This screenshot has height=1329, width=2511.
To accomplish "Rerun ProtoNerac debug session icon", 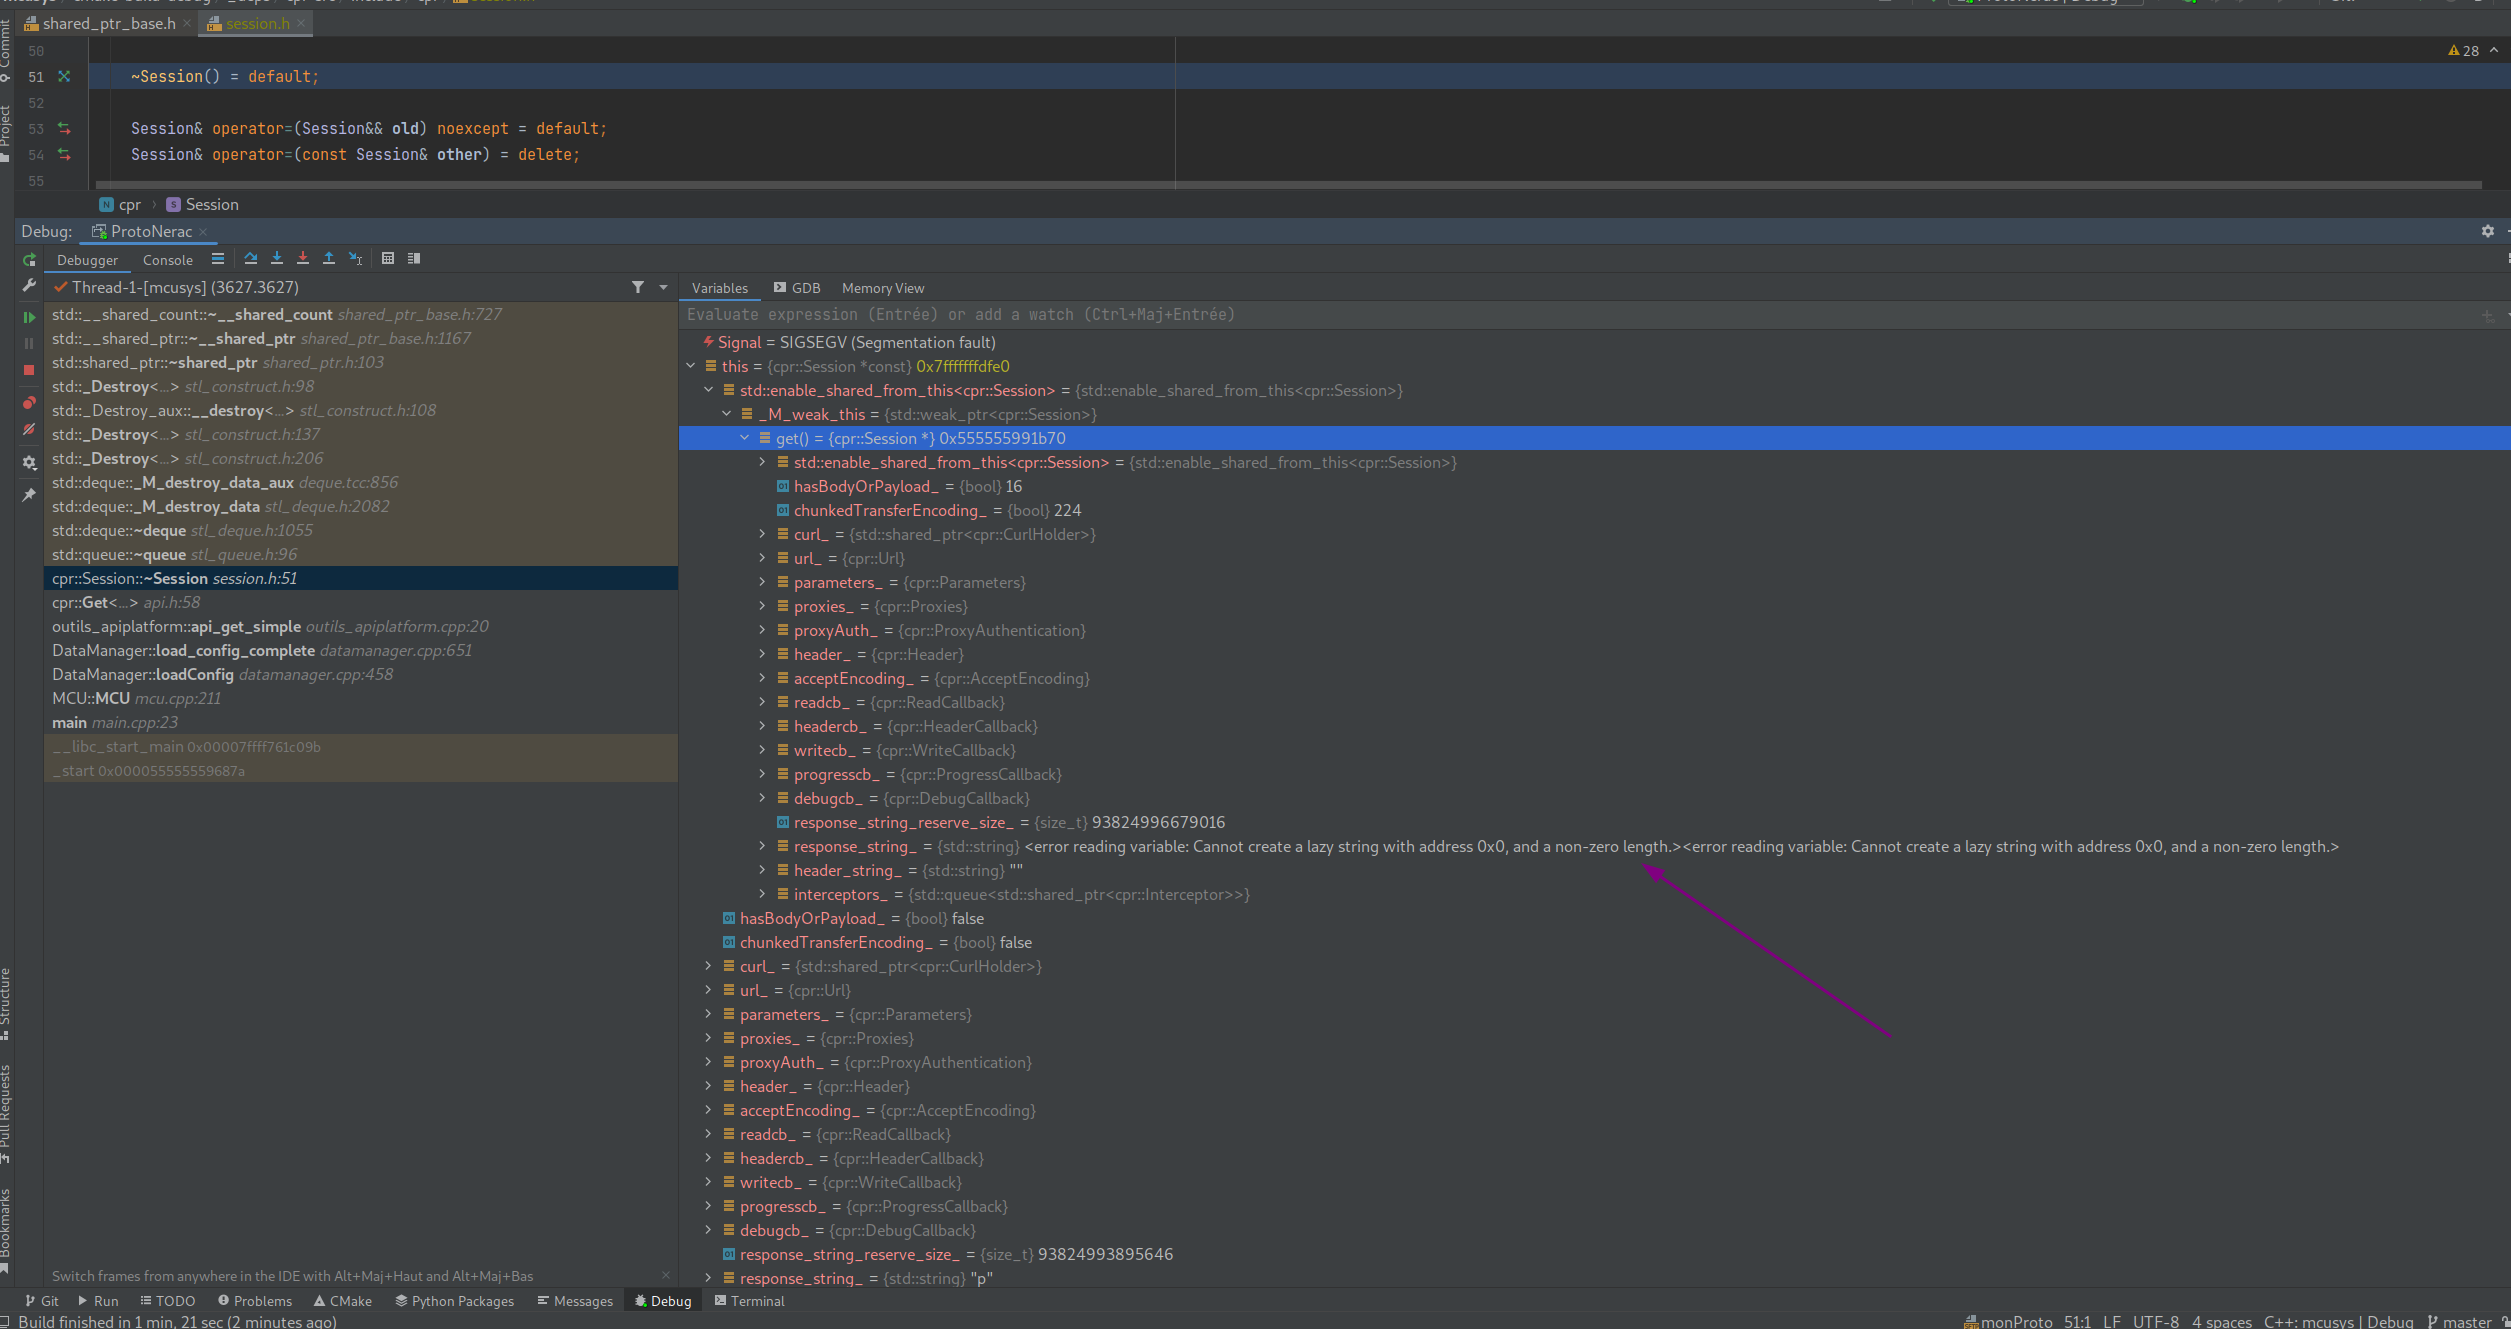I will [29, 260].
